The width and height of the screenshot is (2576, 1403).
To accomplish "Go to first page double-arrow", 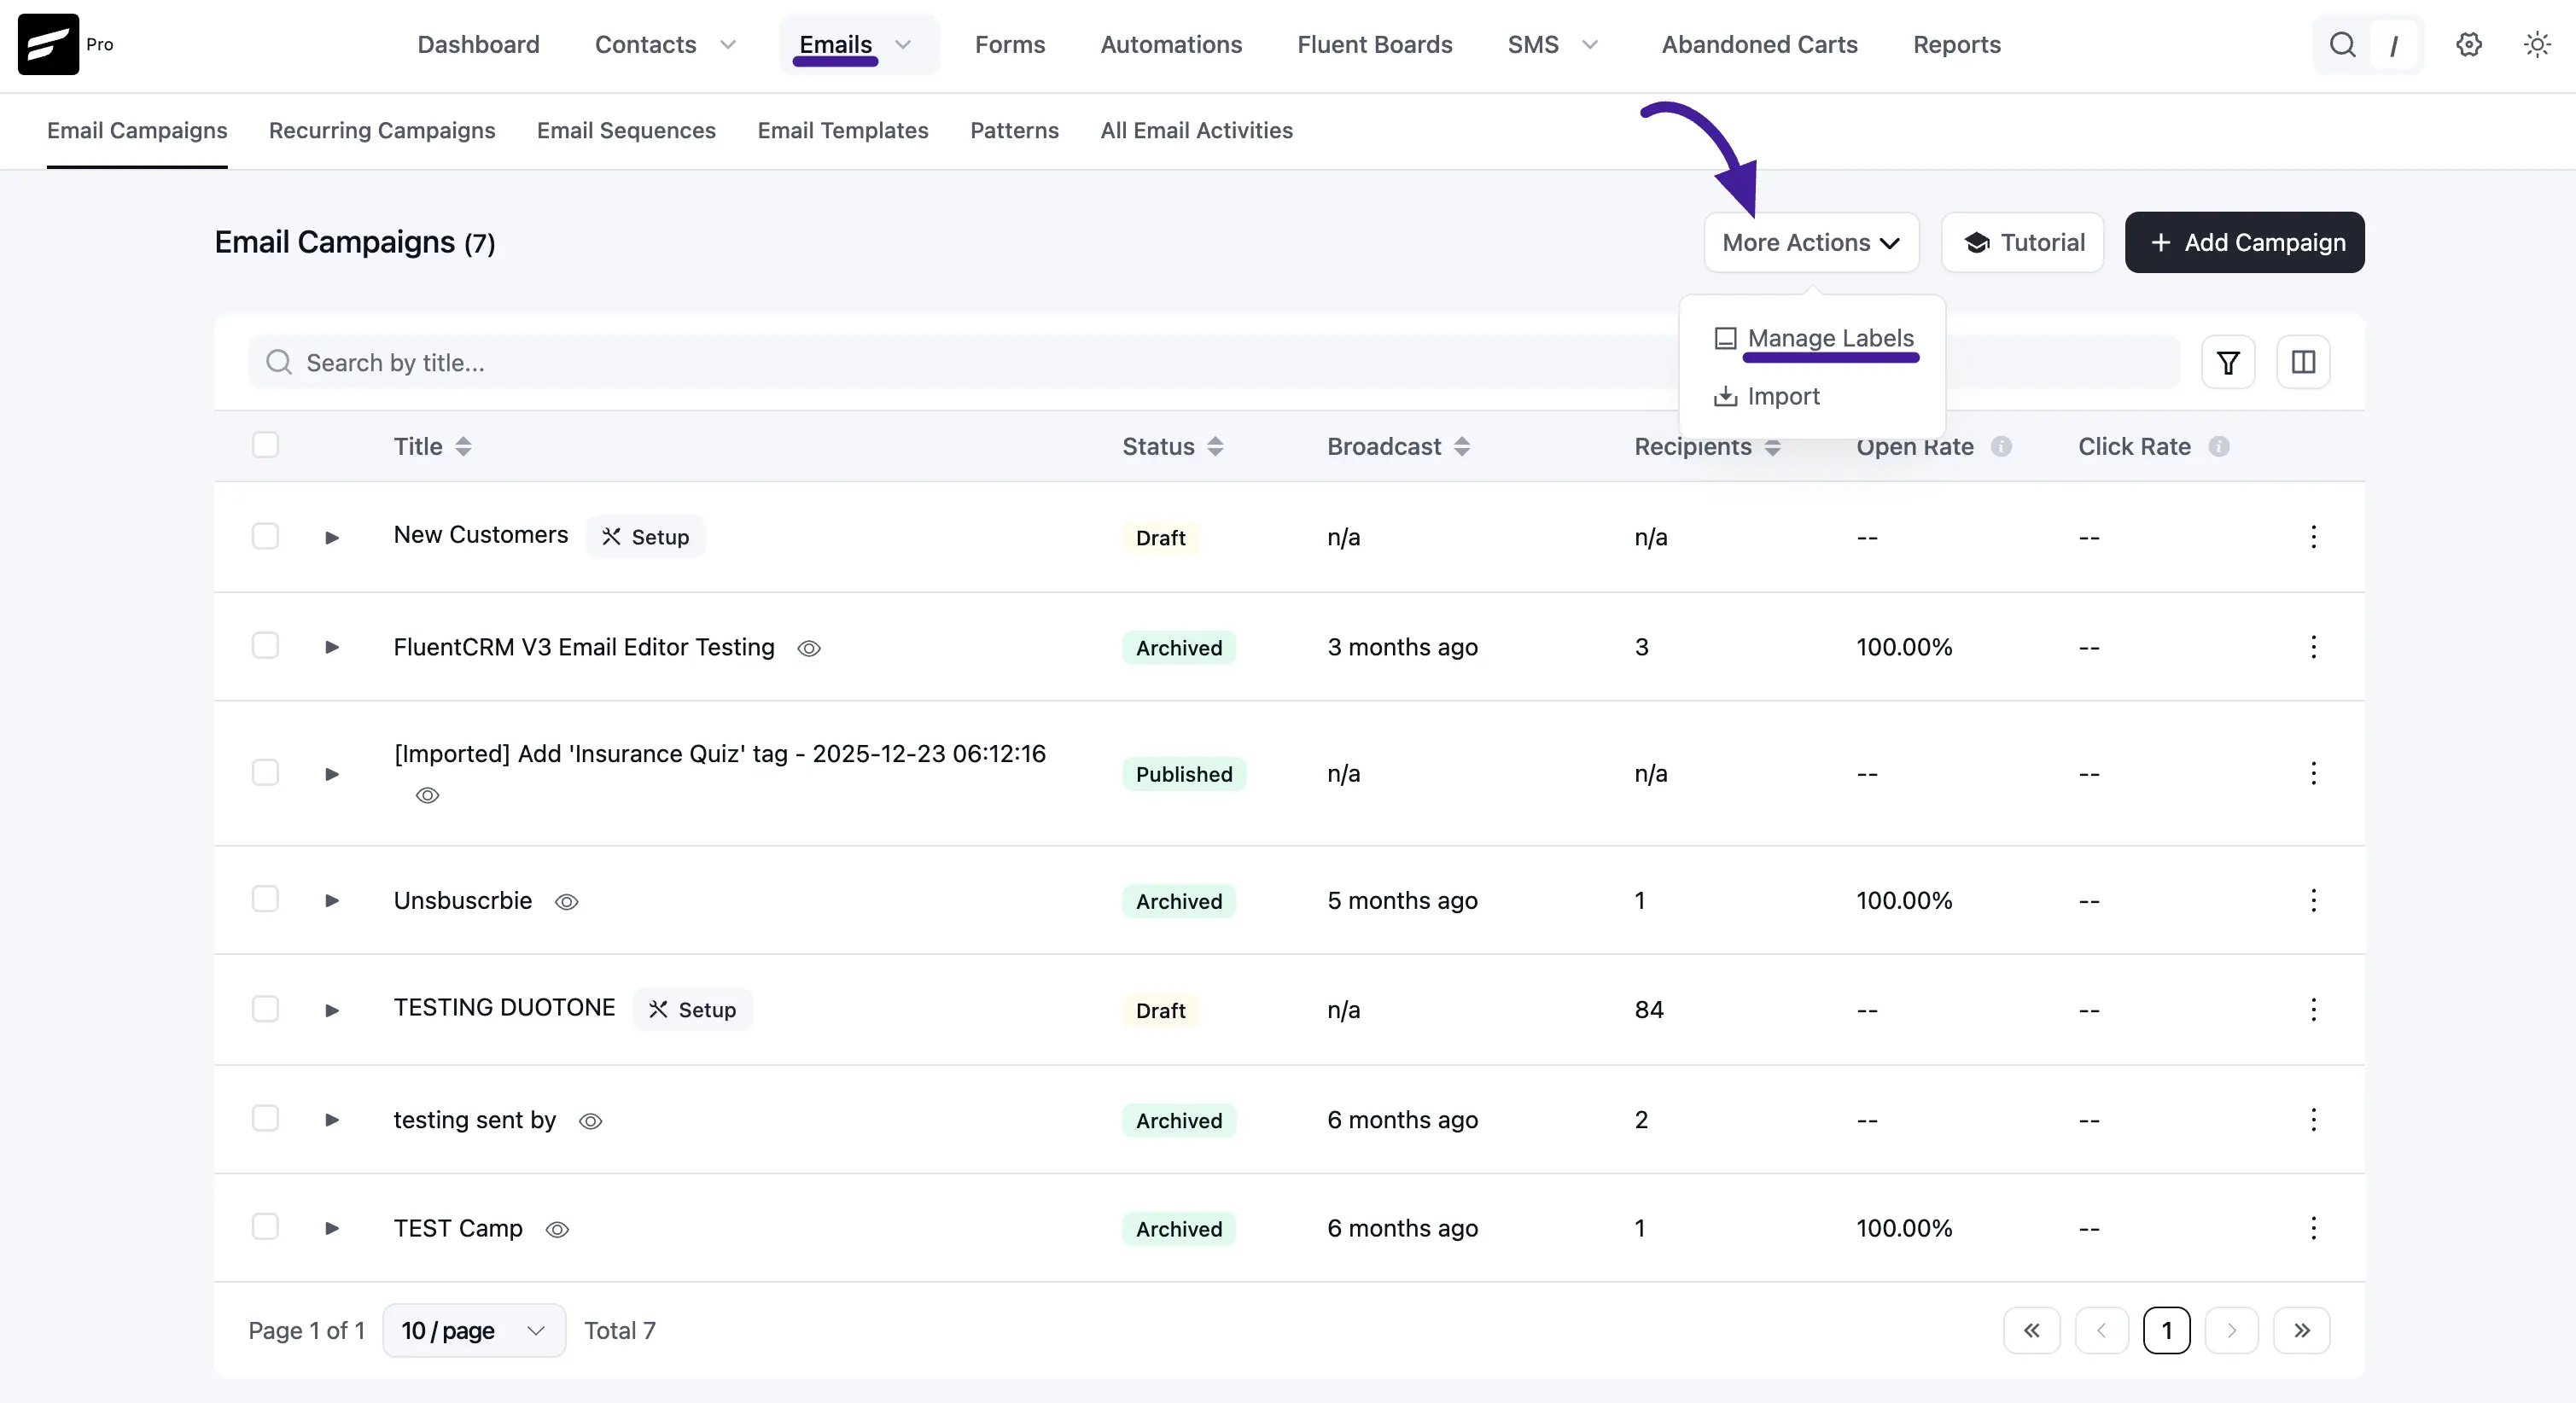I will click(2032, 1331).
